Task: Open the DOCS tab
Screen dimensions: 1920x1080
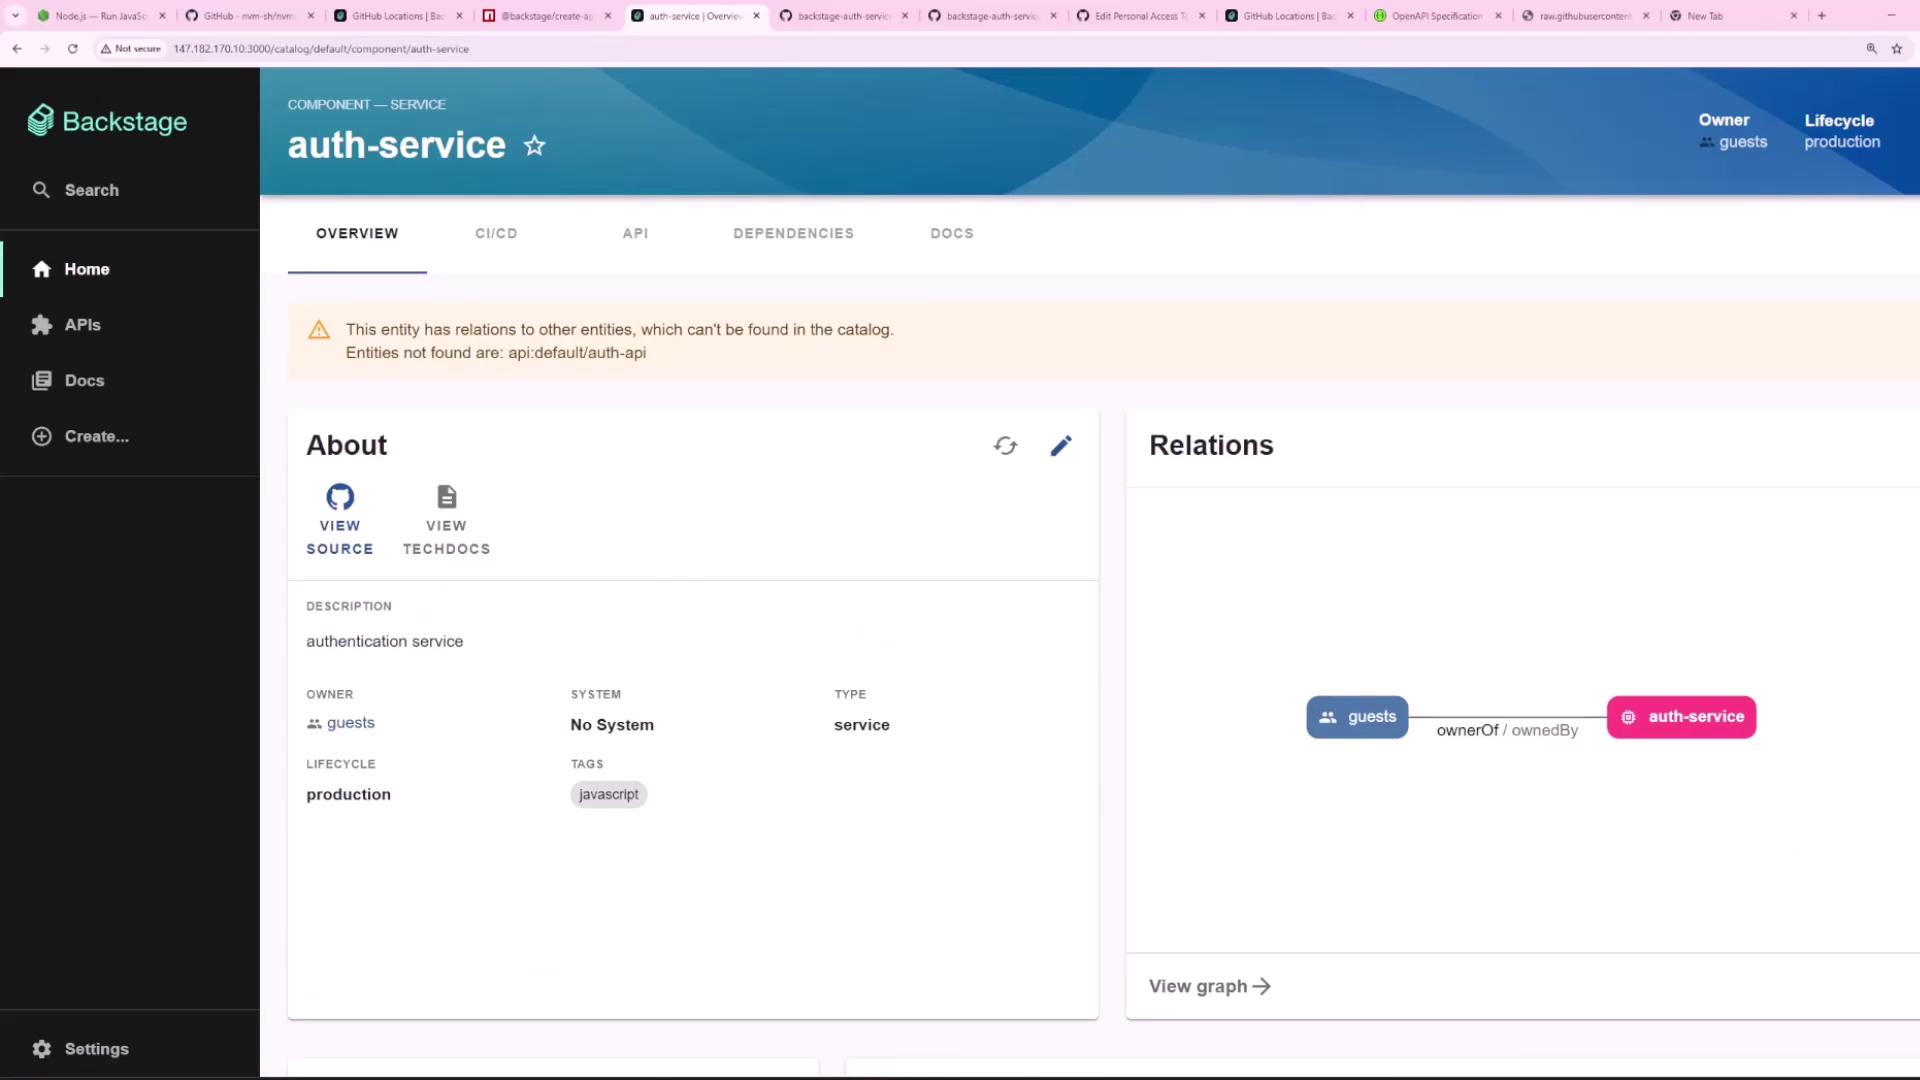Action: tap(952, 233)
